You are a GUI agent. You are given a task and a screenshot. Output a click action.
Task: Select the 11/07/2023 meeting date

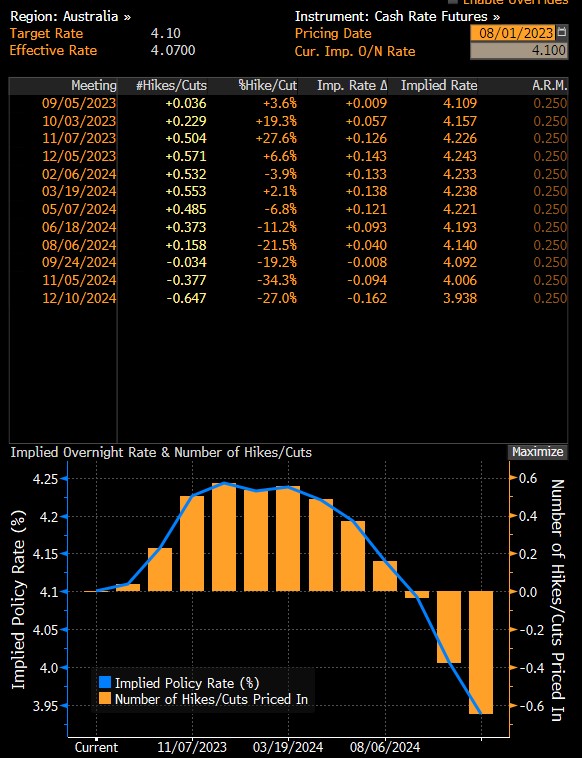pos(79,138)
